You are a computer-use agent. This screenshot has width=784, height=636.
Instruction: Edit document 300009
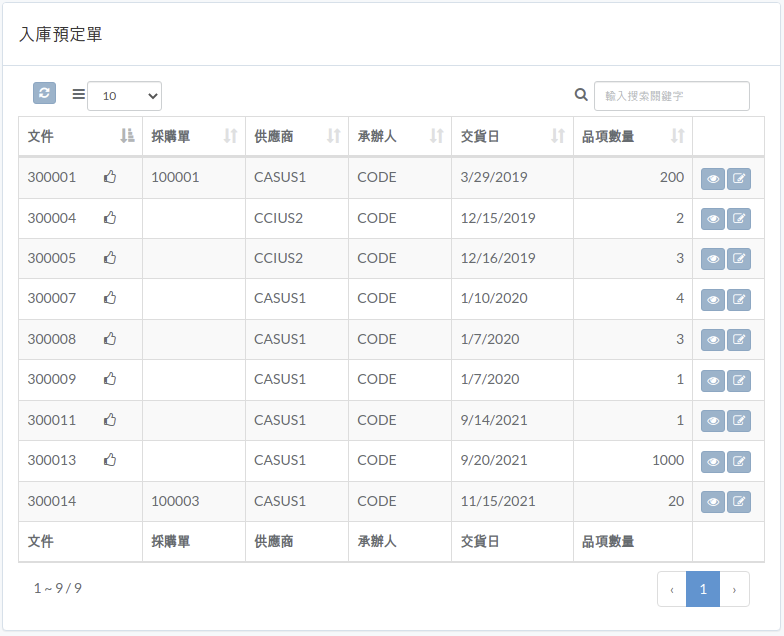coord(739,381)
